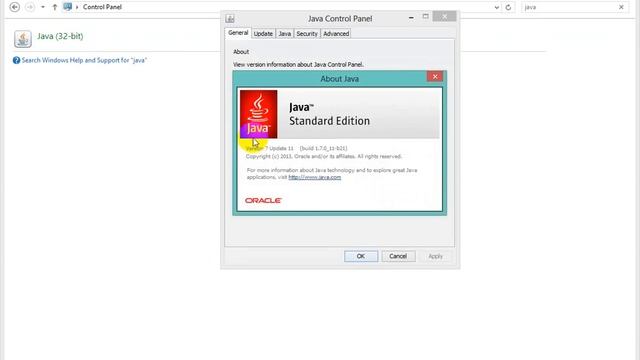Close the Java Control Panel window
The width and height of the screenshot is (640, 360).
(x=444, y=16)
